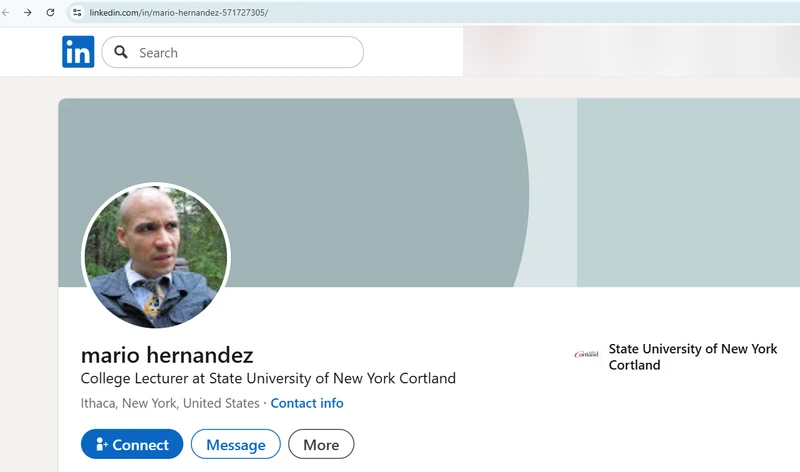Click the browser back arrow
This screenshot has height=472, width=800.
(6, 12)
